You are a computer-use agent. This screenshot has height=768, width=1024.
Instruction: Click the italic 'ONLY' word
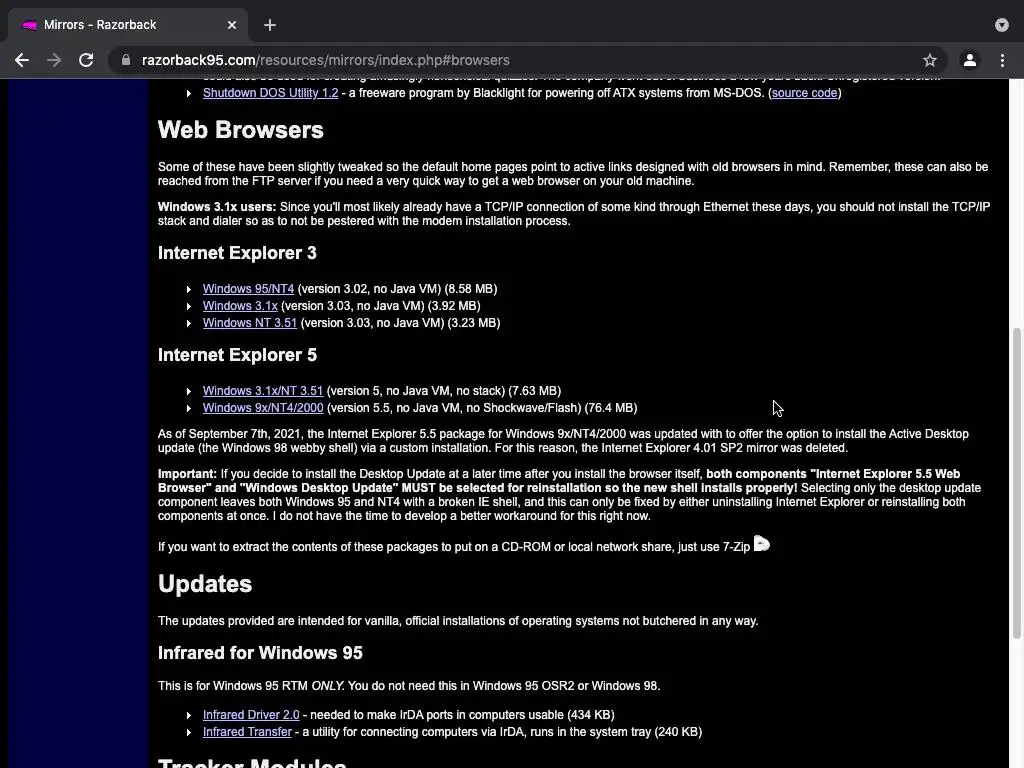click(x=327, y=686)
